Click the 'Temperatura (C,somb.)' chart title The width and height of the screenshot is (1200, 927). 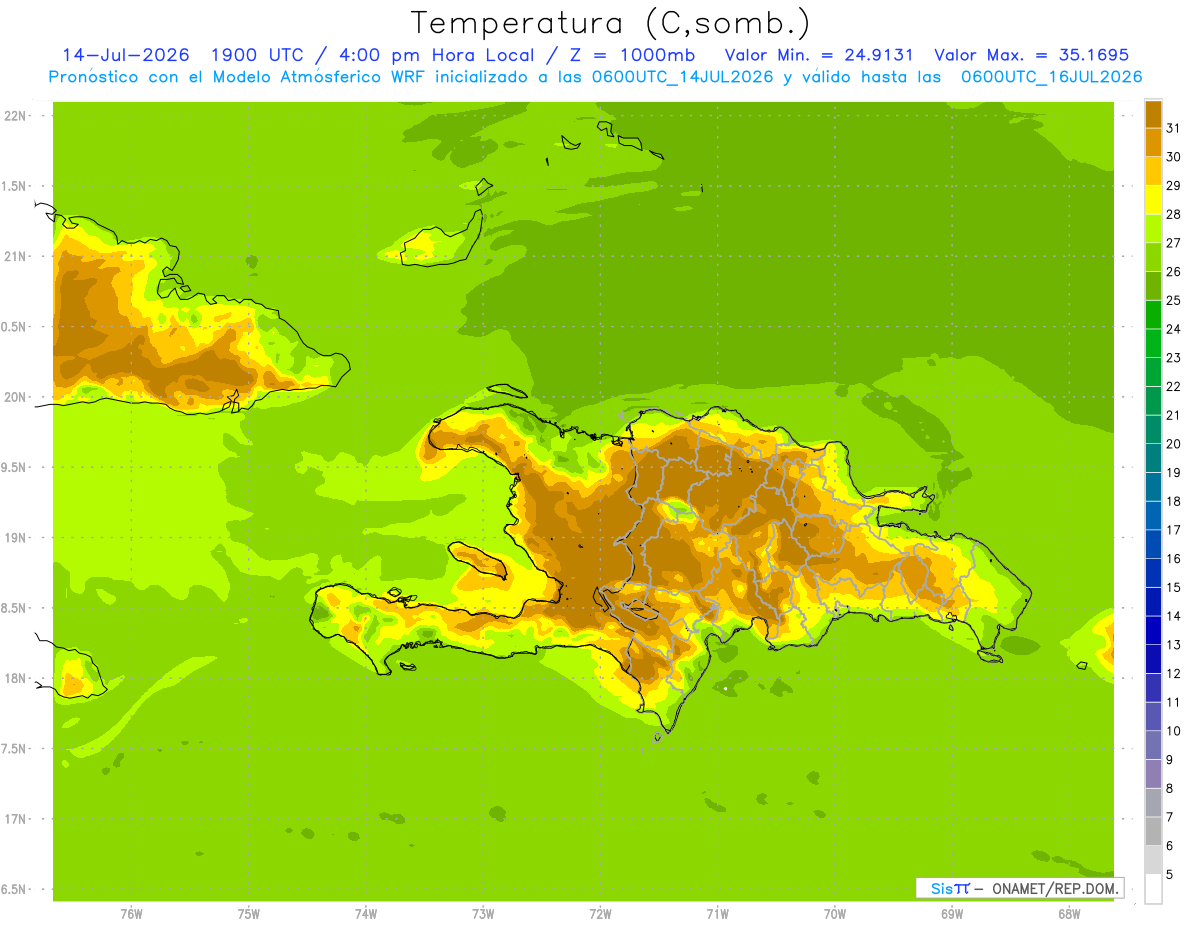610,24
